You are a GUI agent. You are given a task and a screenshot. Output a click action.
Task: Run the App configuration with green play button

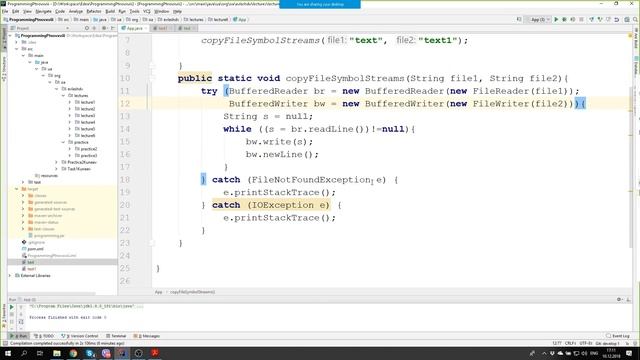556,19
